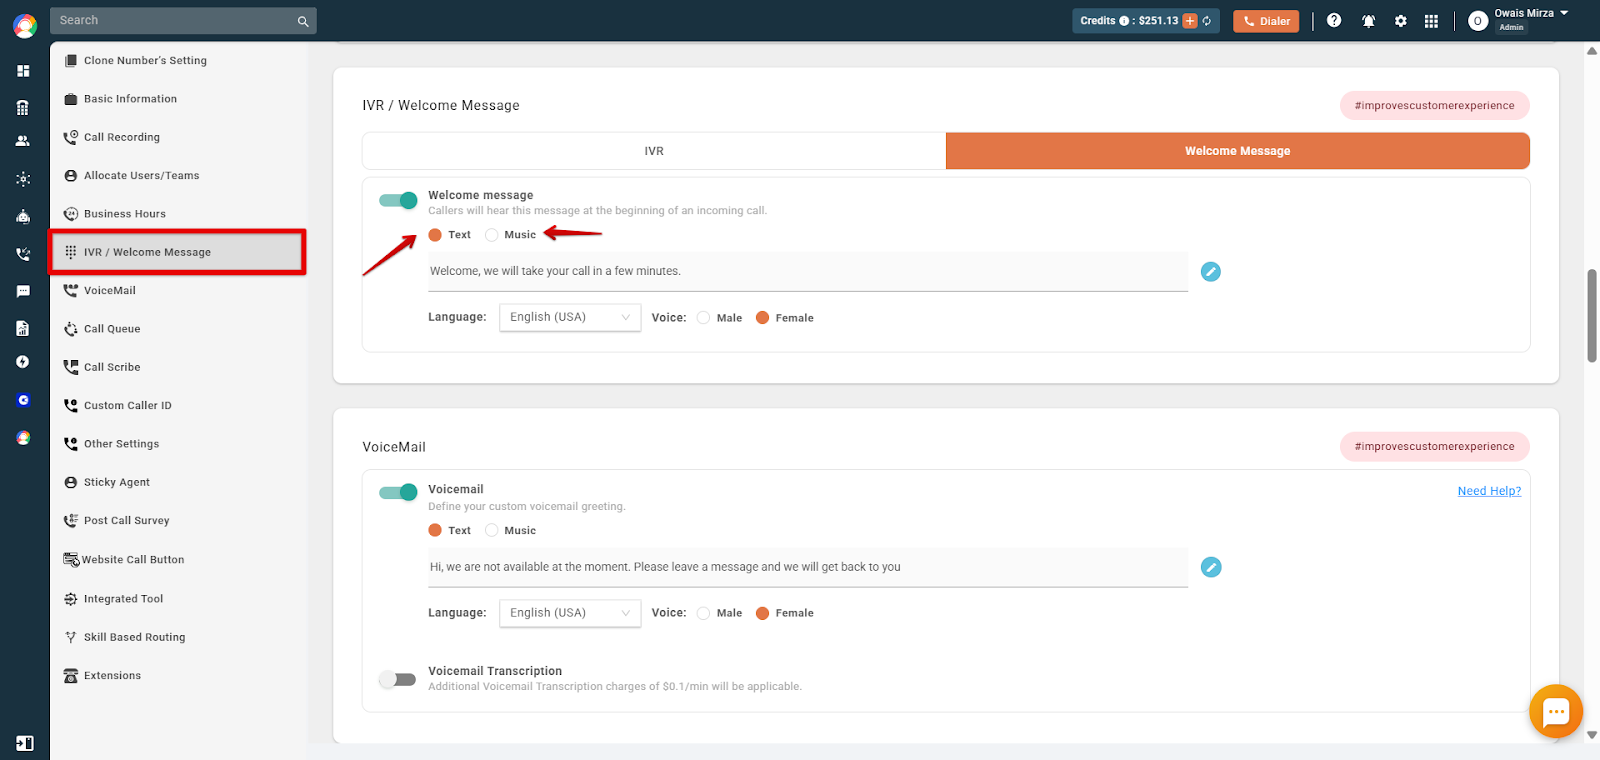Enable Voicemail Transcription switch
1600x760 pixels.
pyautogui.click(x=397, y=680)
